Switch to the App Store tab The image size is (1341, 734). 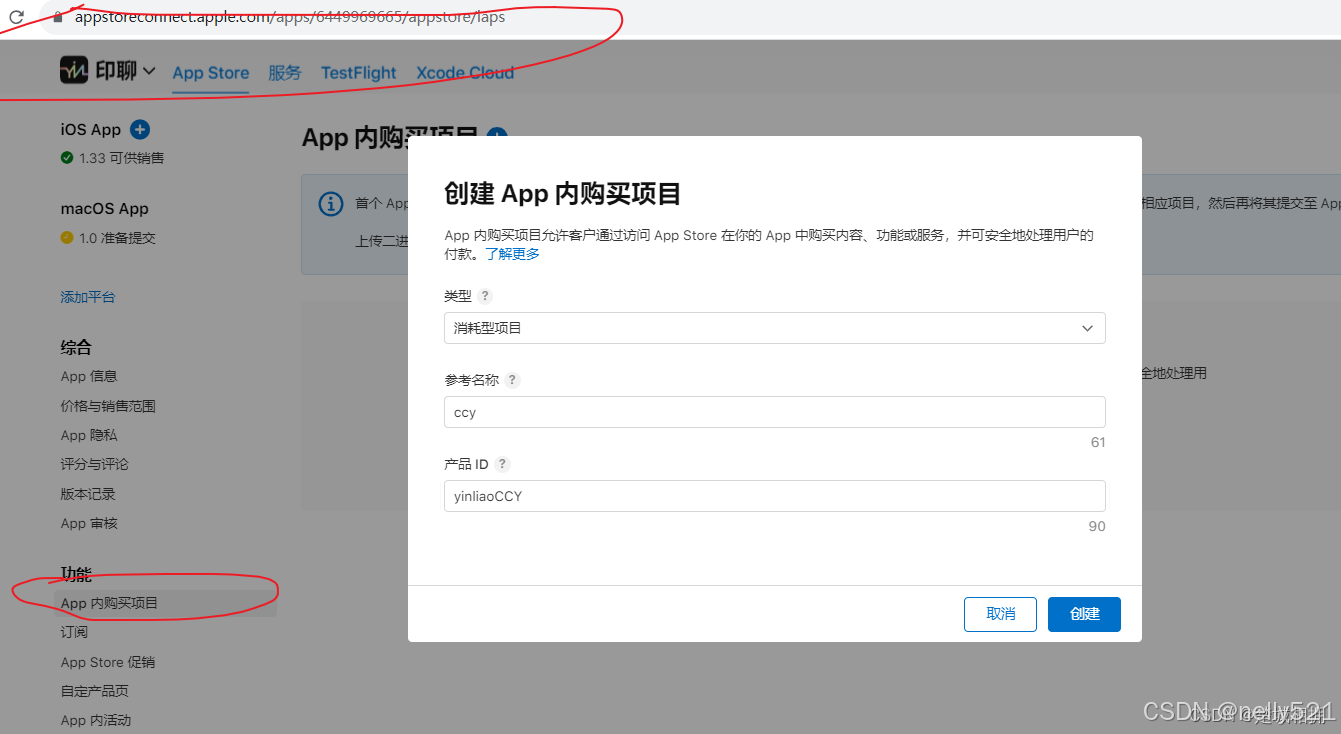point(210,73)
